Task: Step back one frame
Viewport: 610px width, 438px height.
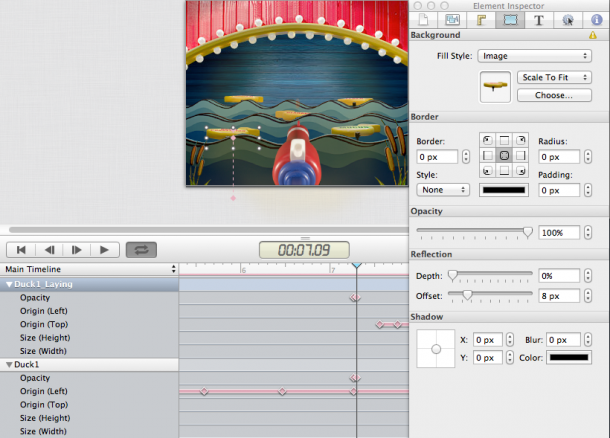Action: click(48, 250)
